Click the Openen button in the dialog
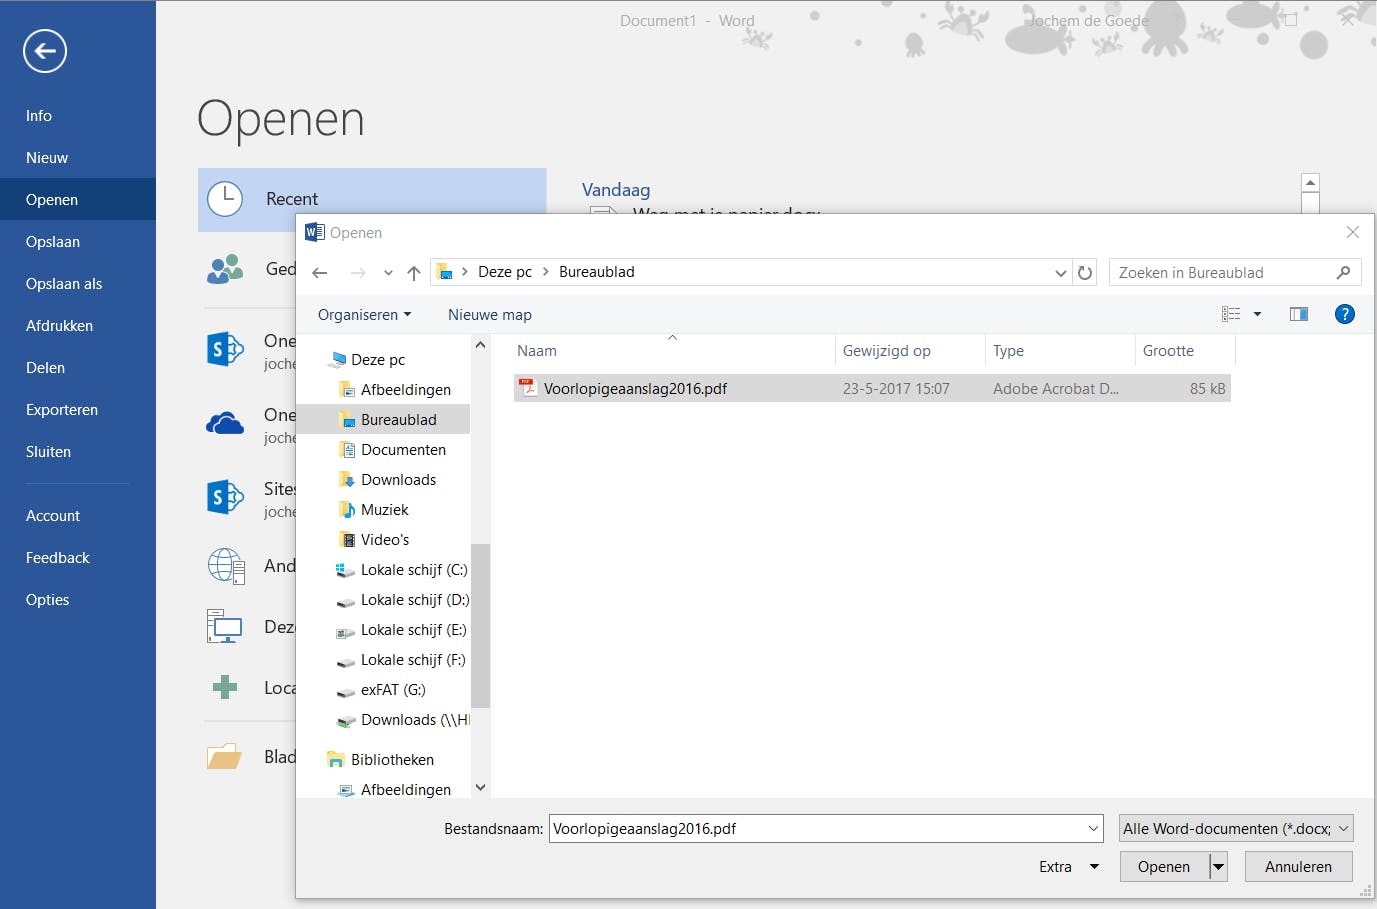Viewport: 1377px width, 909px height. click(x=1164, y=867)
